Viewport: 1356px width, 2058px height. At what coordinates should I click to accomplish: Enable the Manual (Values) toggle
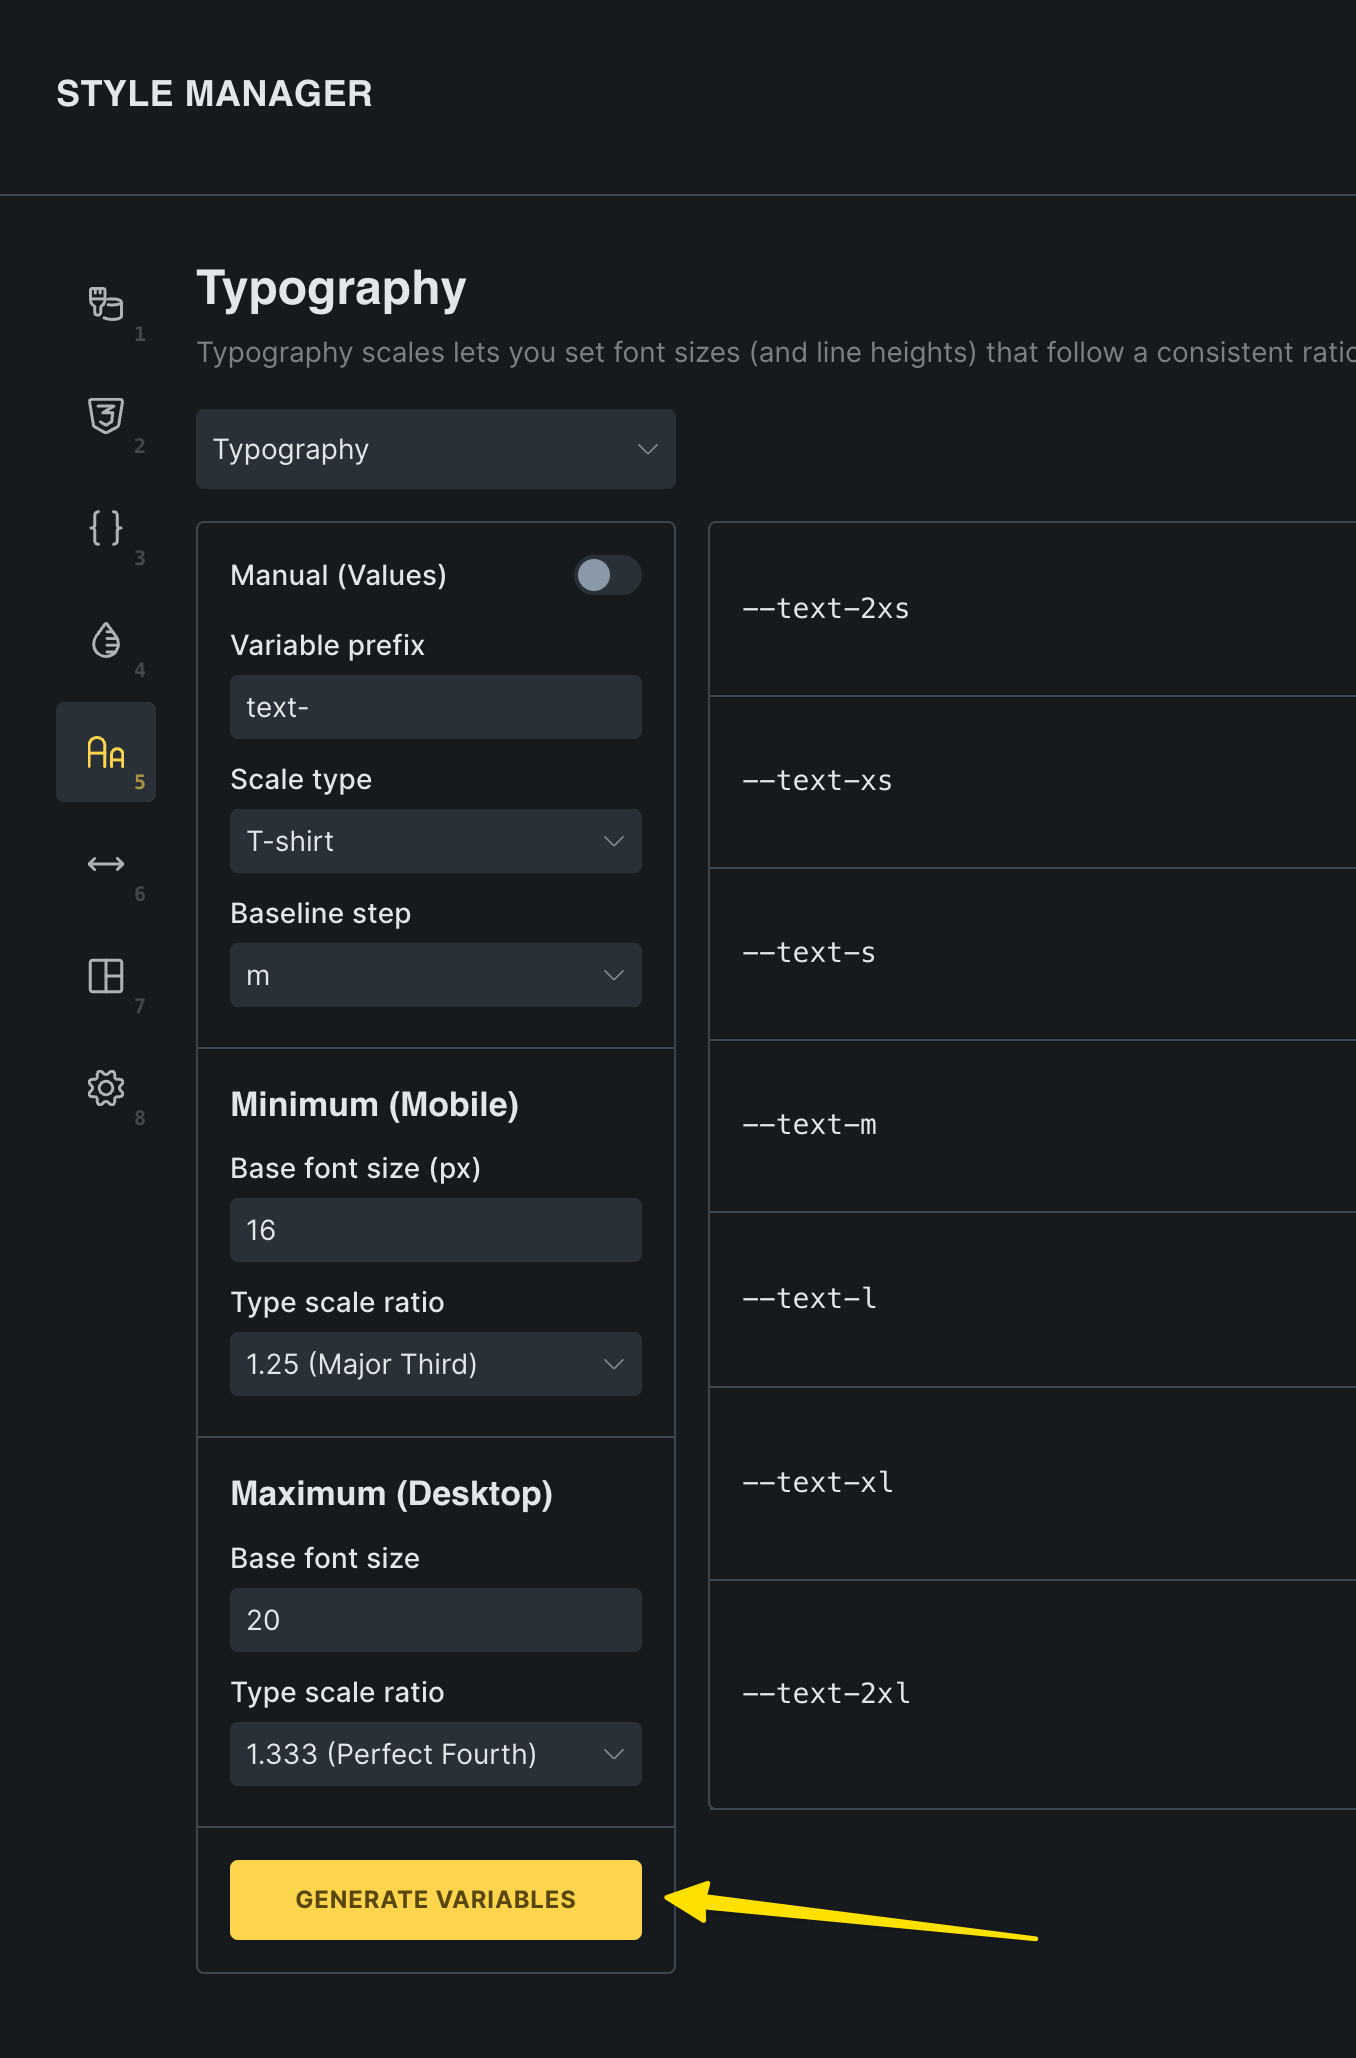[607, 575]
